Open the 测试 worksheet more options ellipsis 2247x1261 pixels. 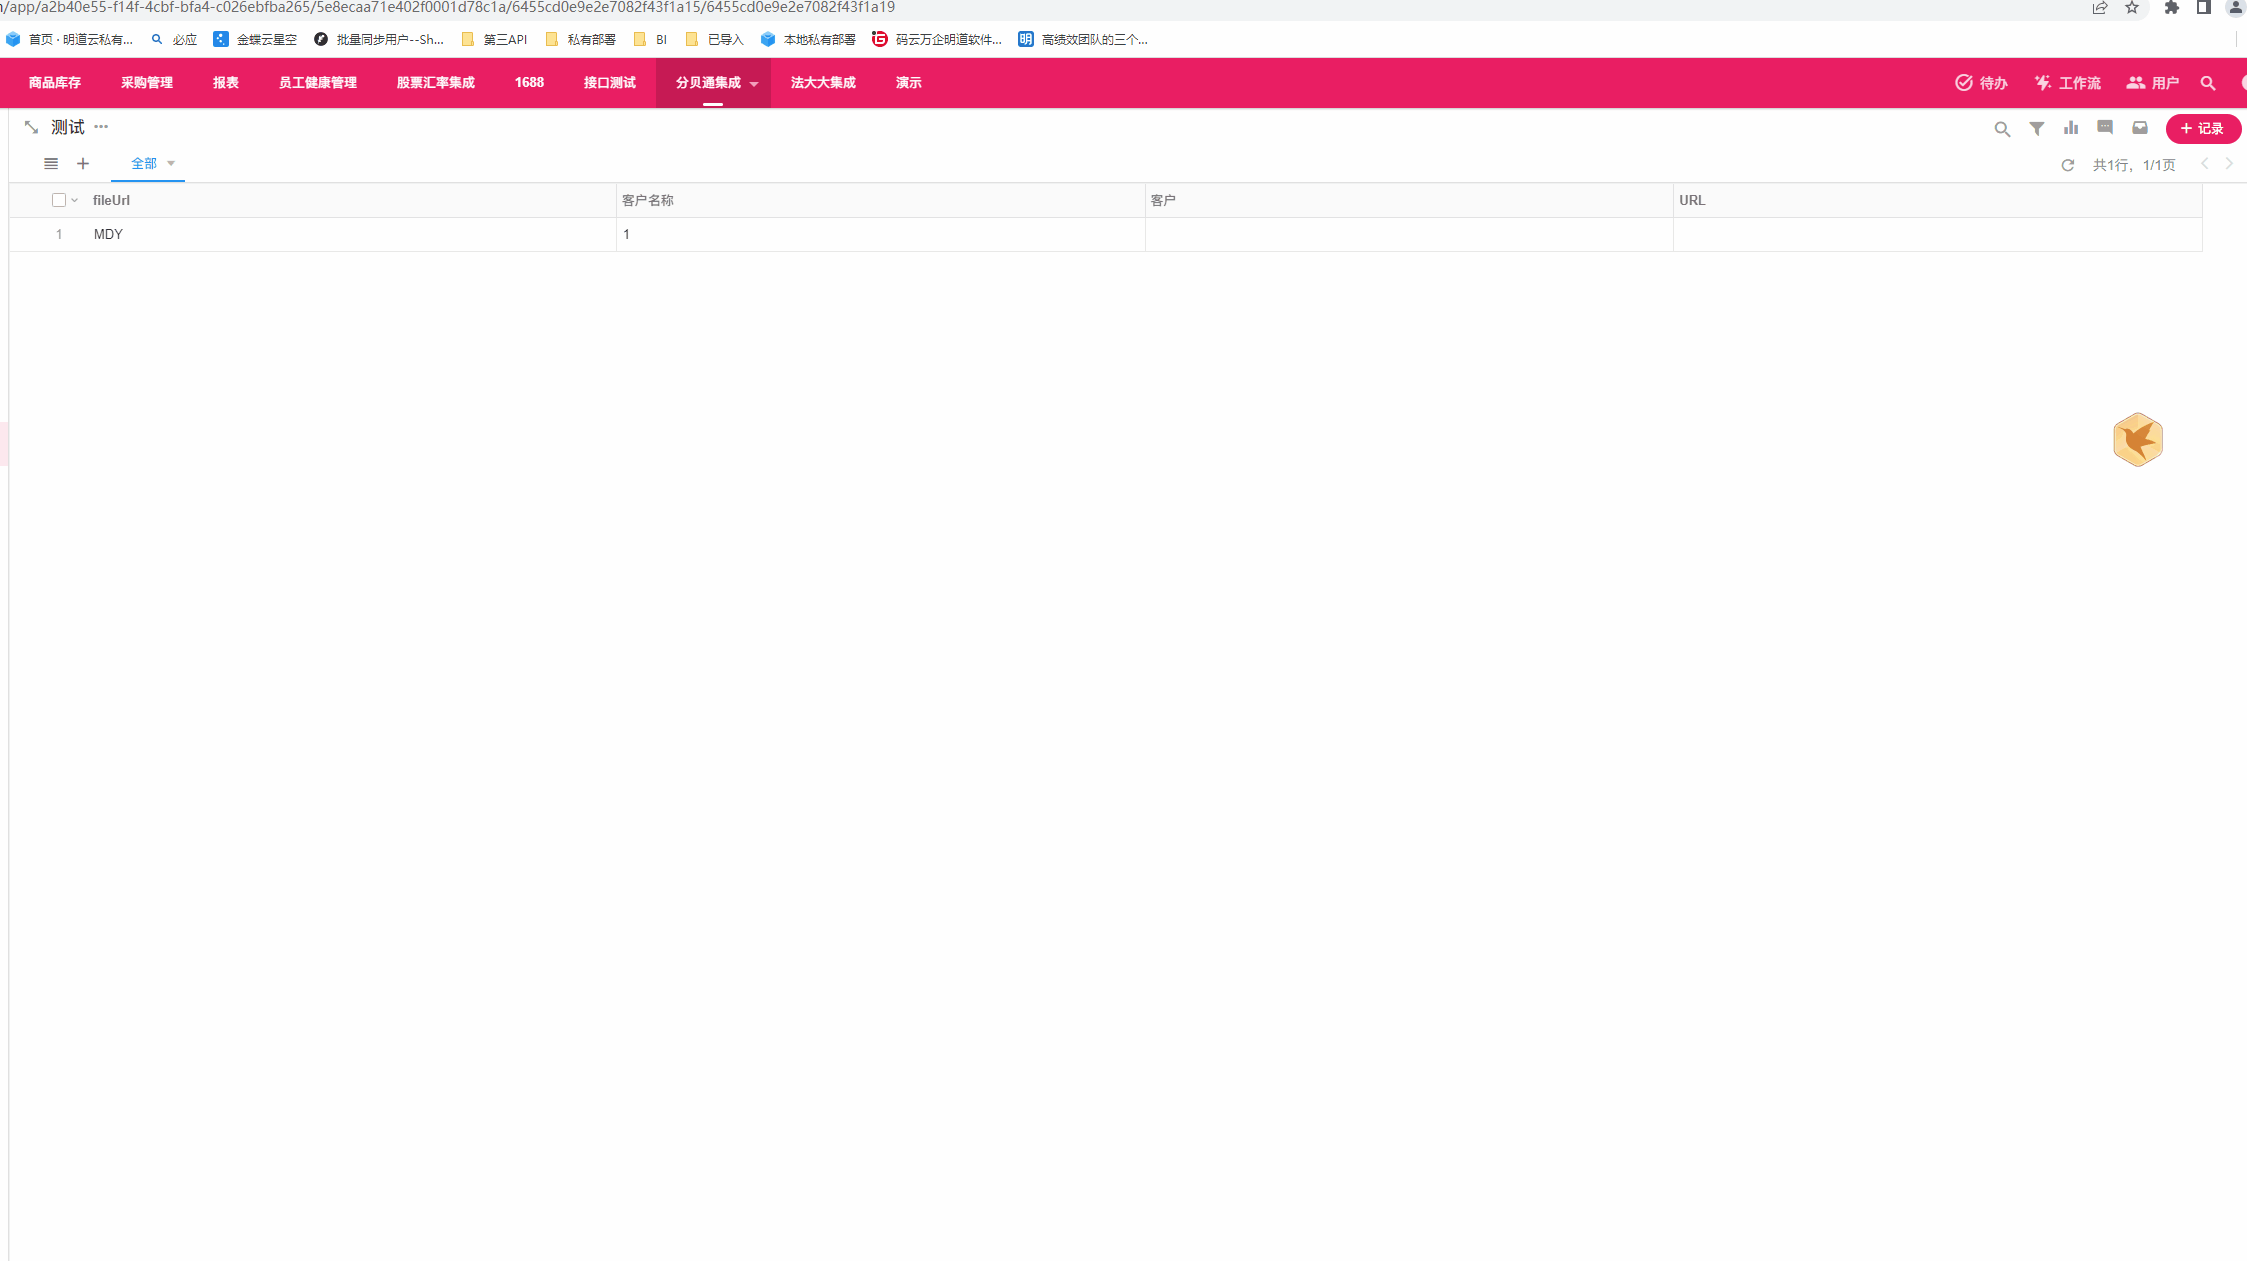[101, 127]
